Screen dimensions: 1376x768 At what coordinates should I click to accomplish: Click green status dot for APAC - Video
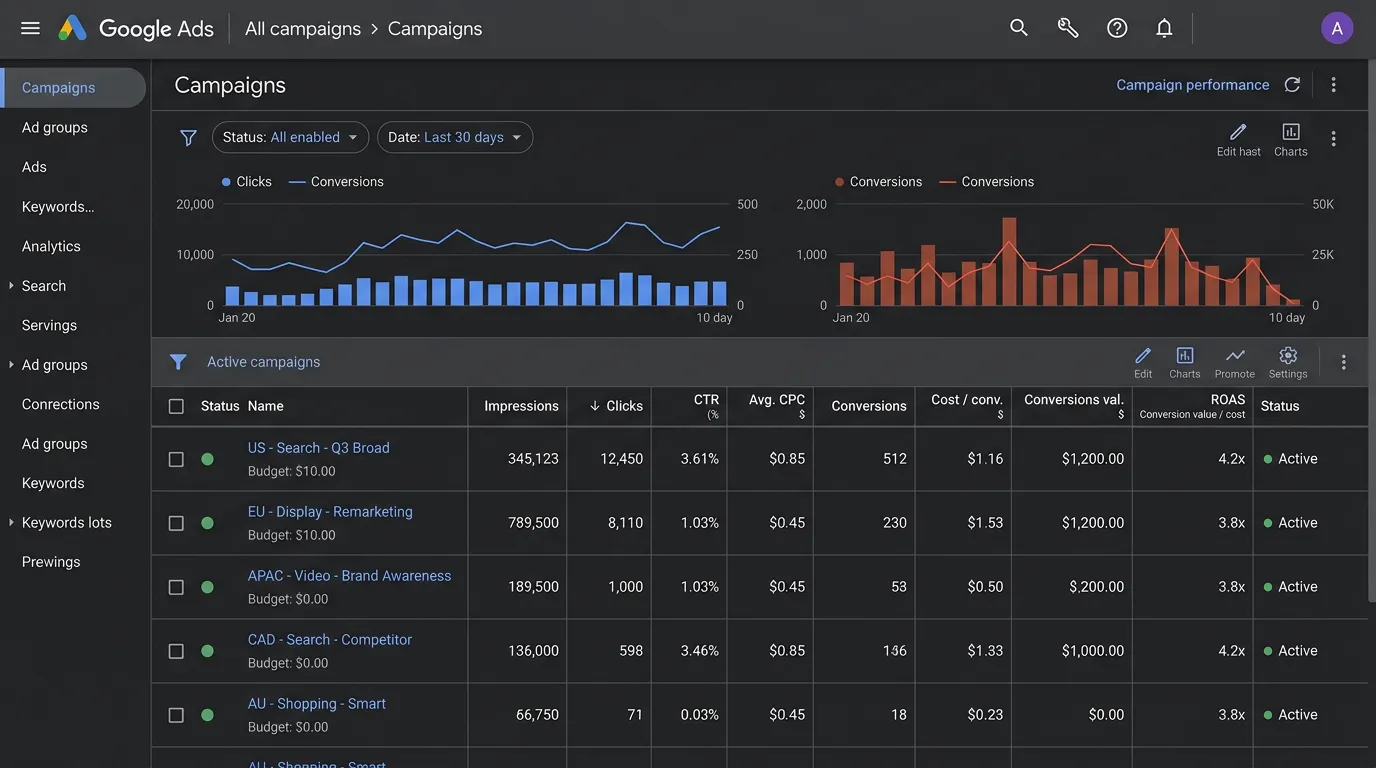point(207,587)
